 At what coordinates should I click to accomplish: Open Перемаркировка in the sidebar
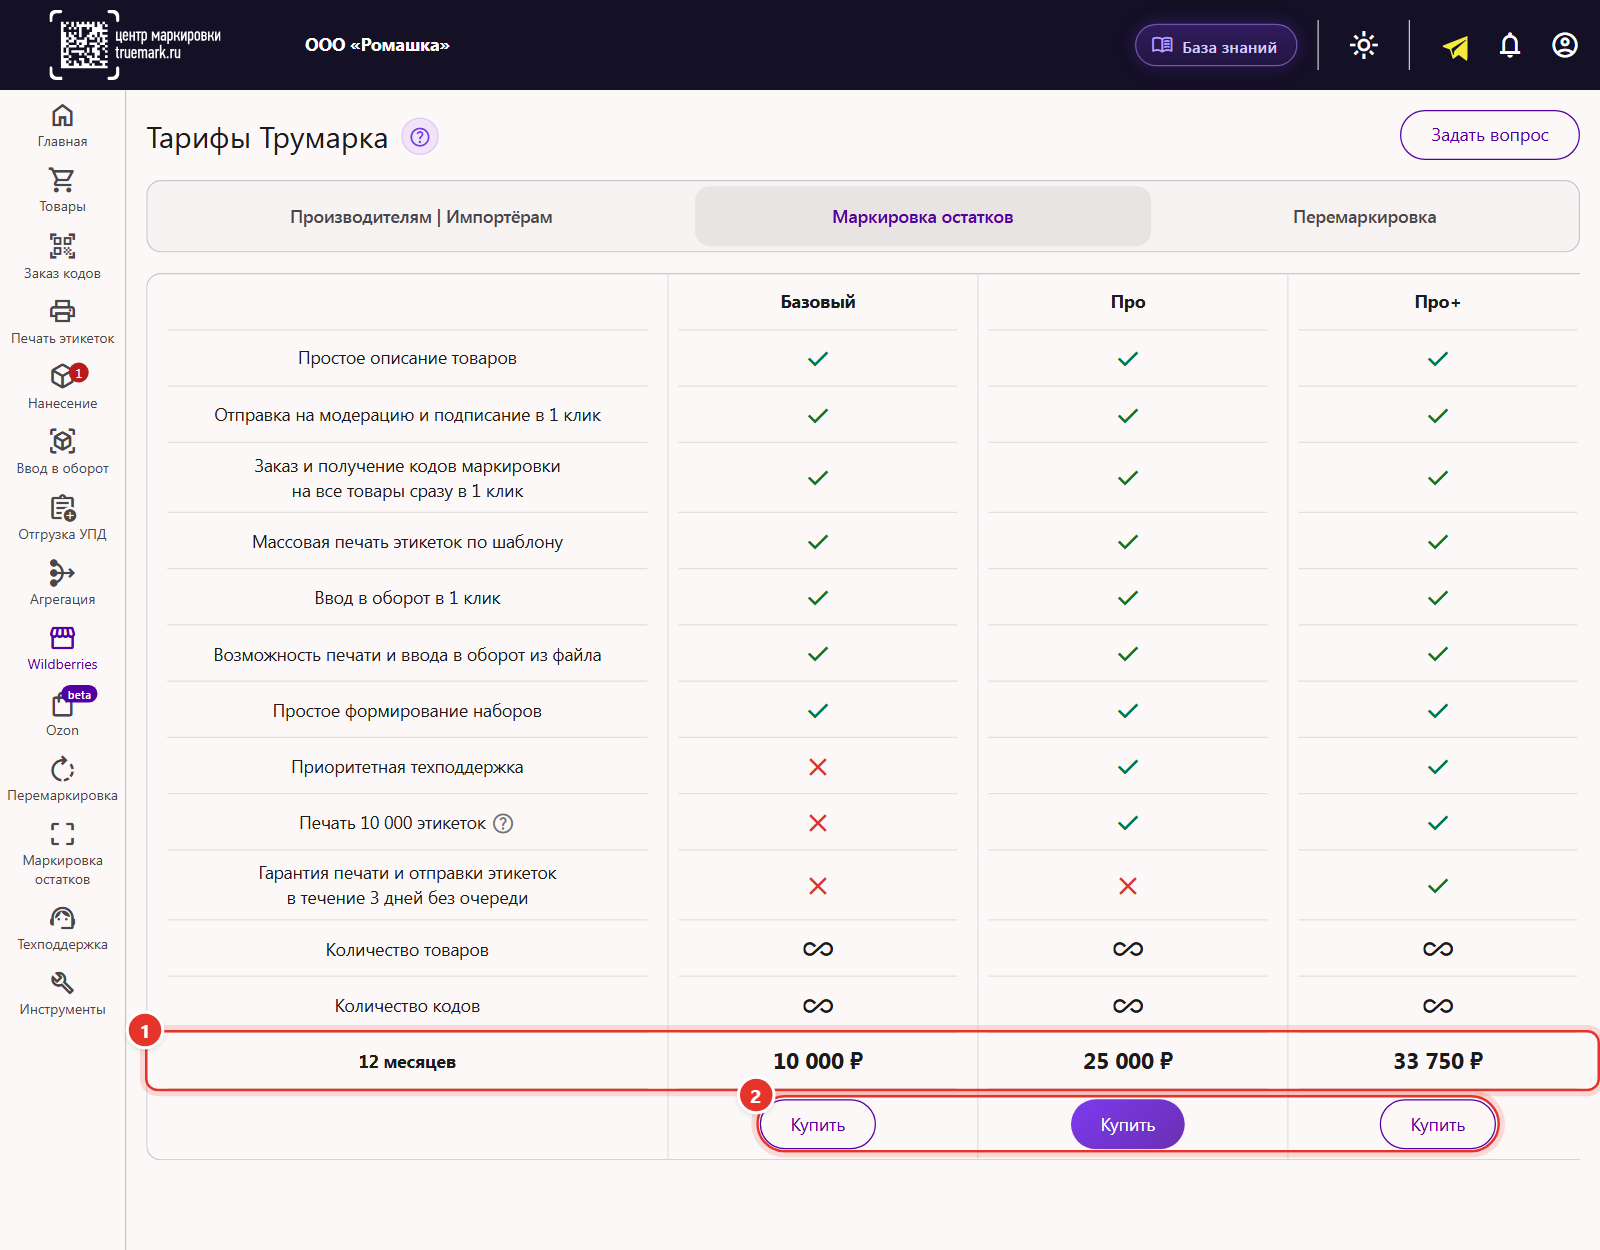click(62, 779)
